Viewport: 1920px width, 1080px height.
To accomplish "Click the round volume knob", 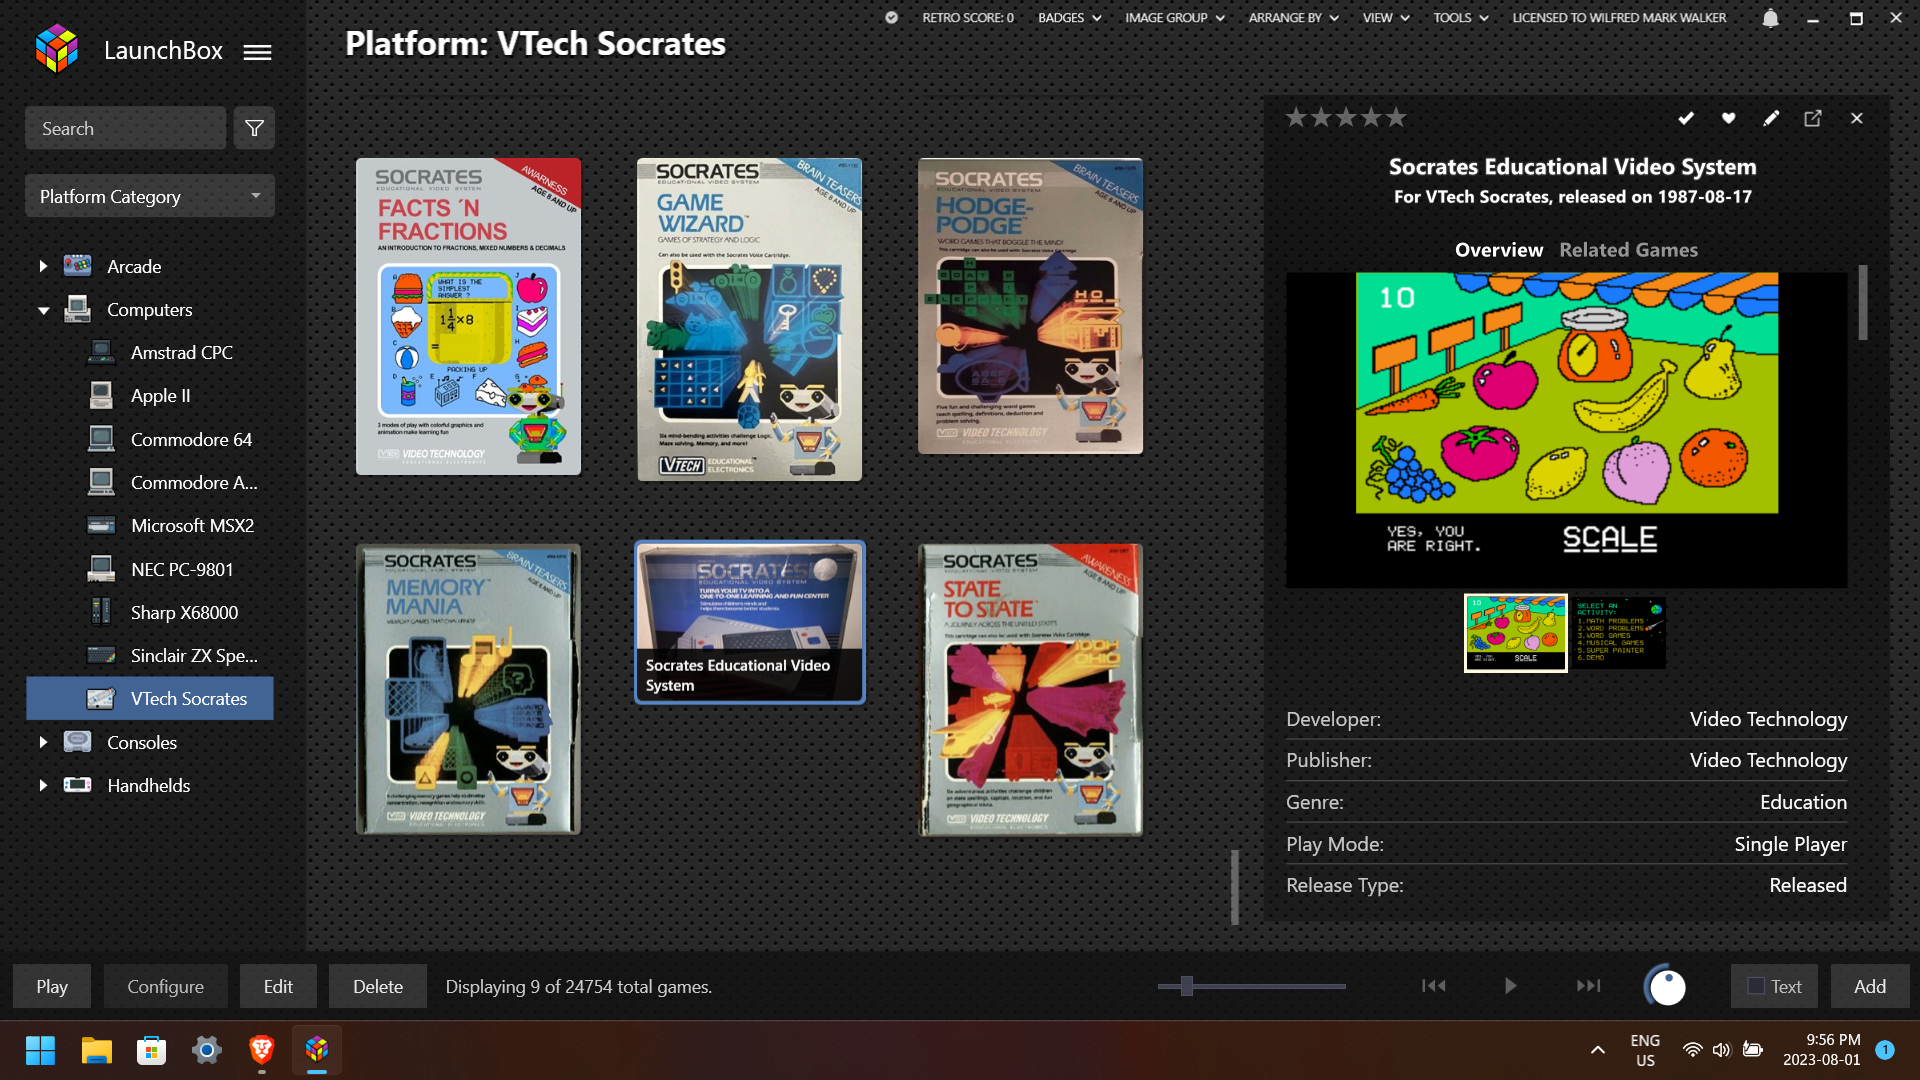I will click(1666, 986).
